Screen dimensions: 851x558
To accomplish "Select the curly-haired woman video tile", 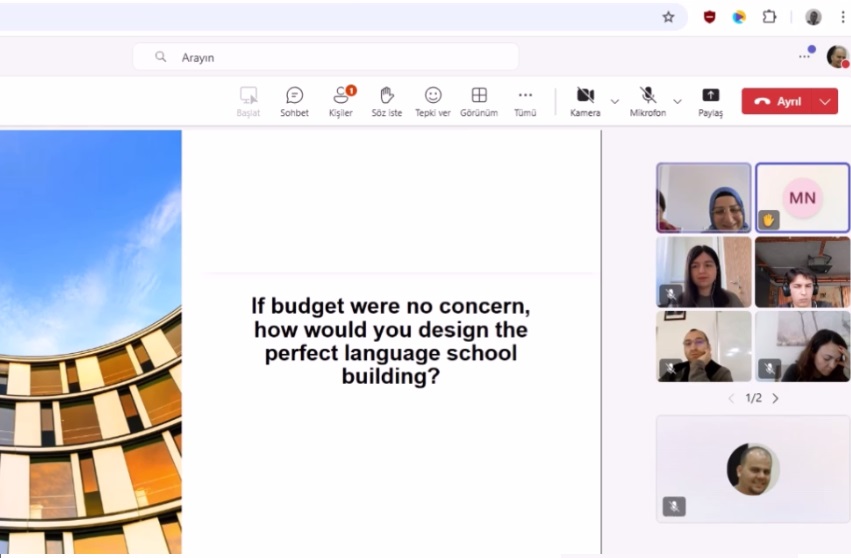I will (802, 346).
